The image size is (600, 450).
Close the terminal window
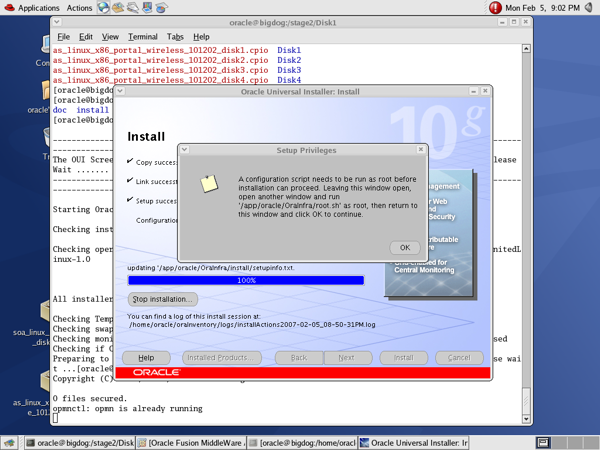point(526,22)
